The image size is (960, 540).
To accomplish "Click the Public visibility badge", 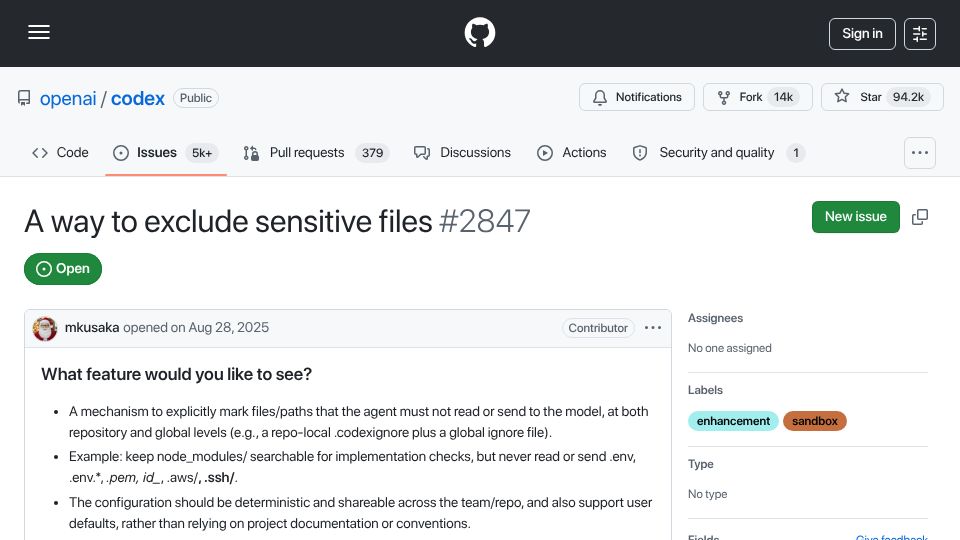I will pos(195,98).
